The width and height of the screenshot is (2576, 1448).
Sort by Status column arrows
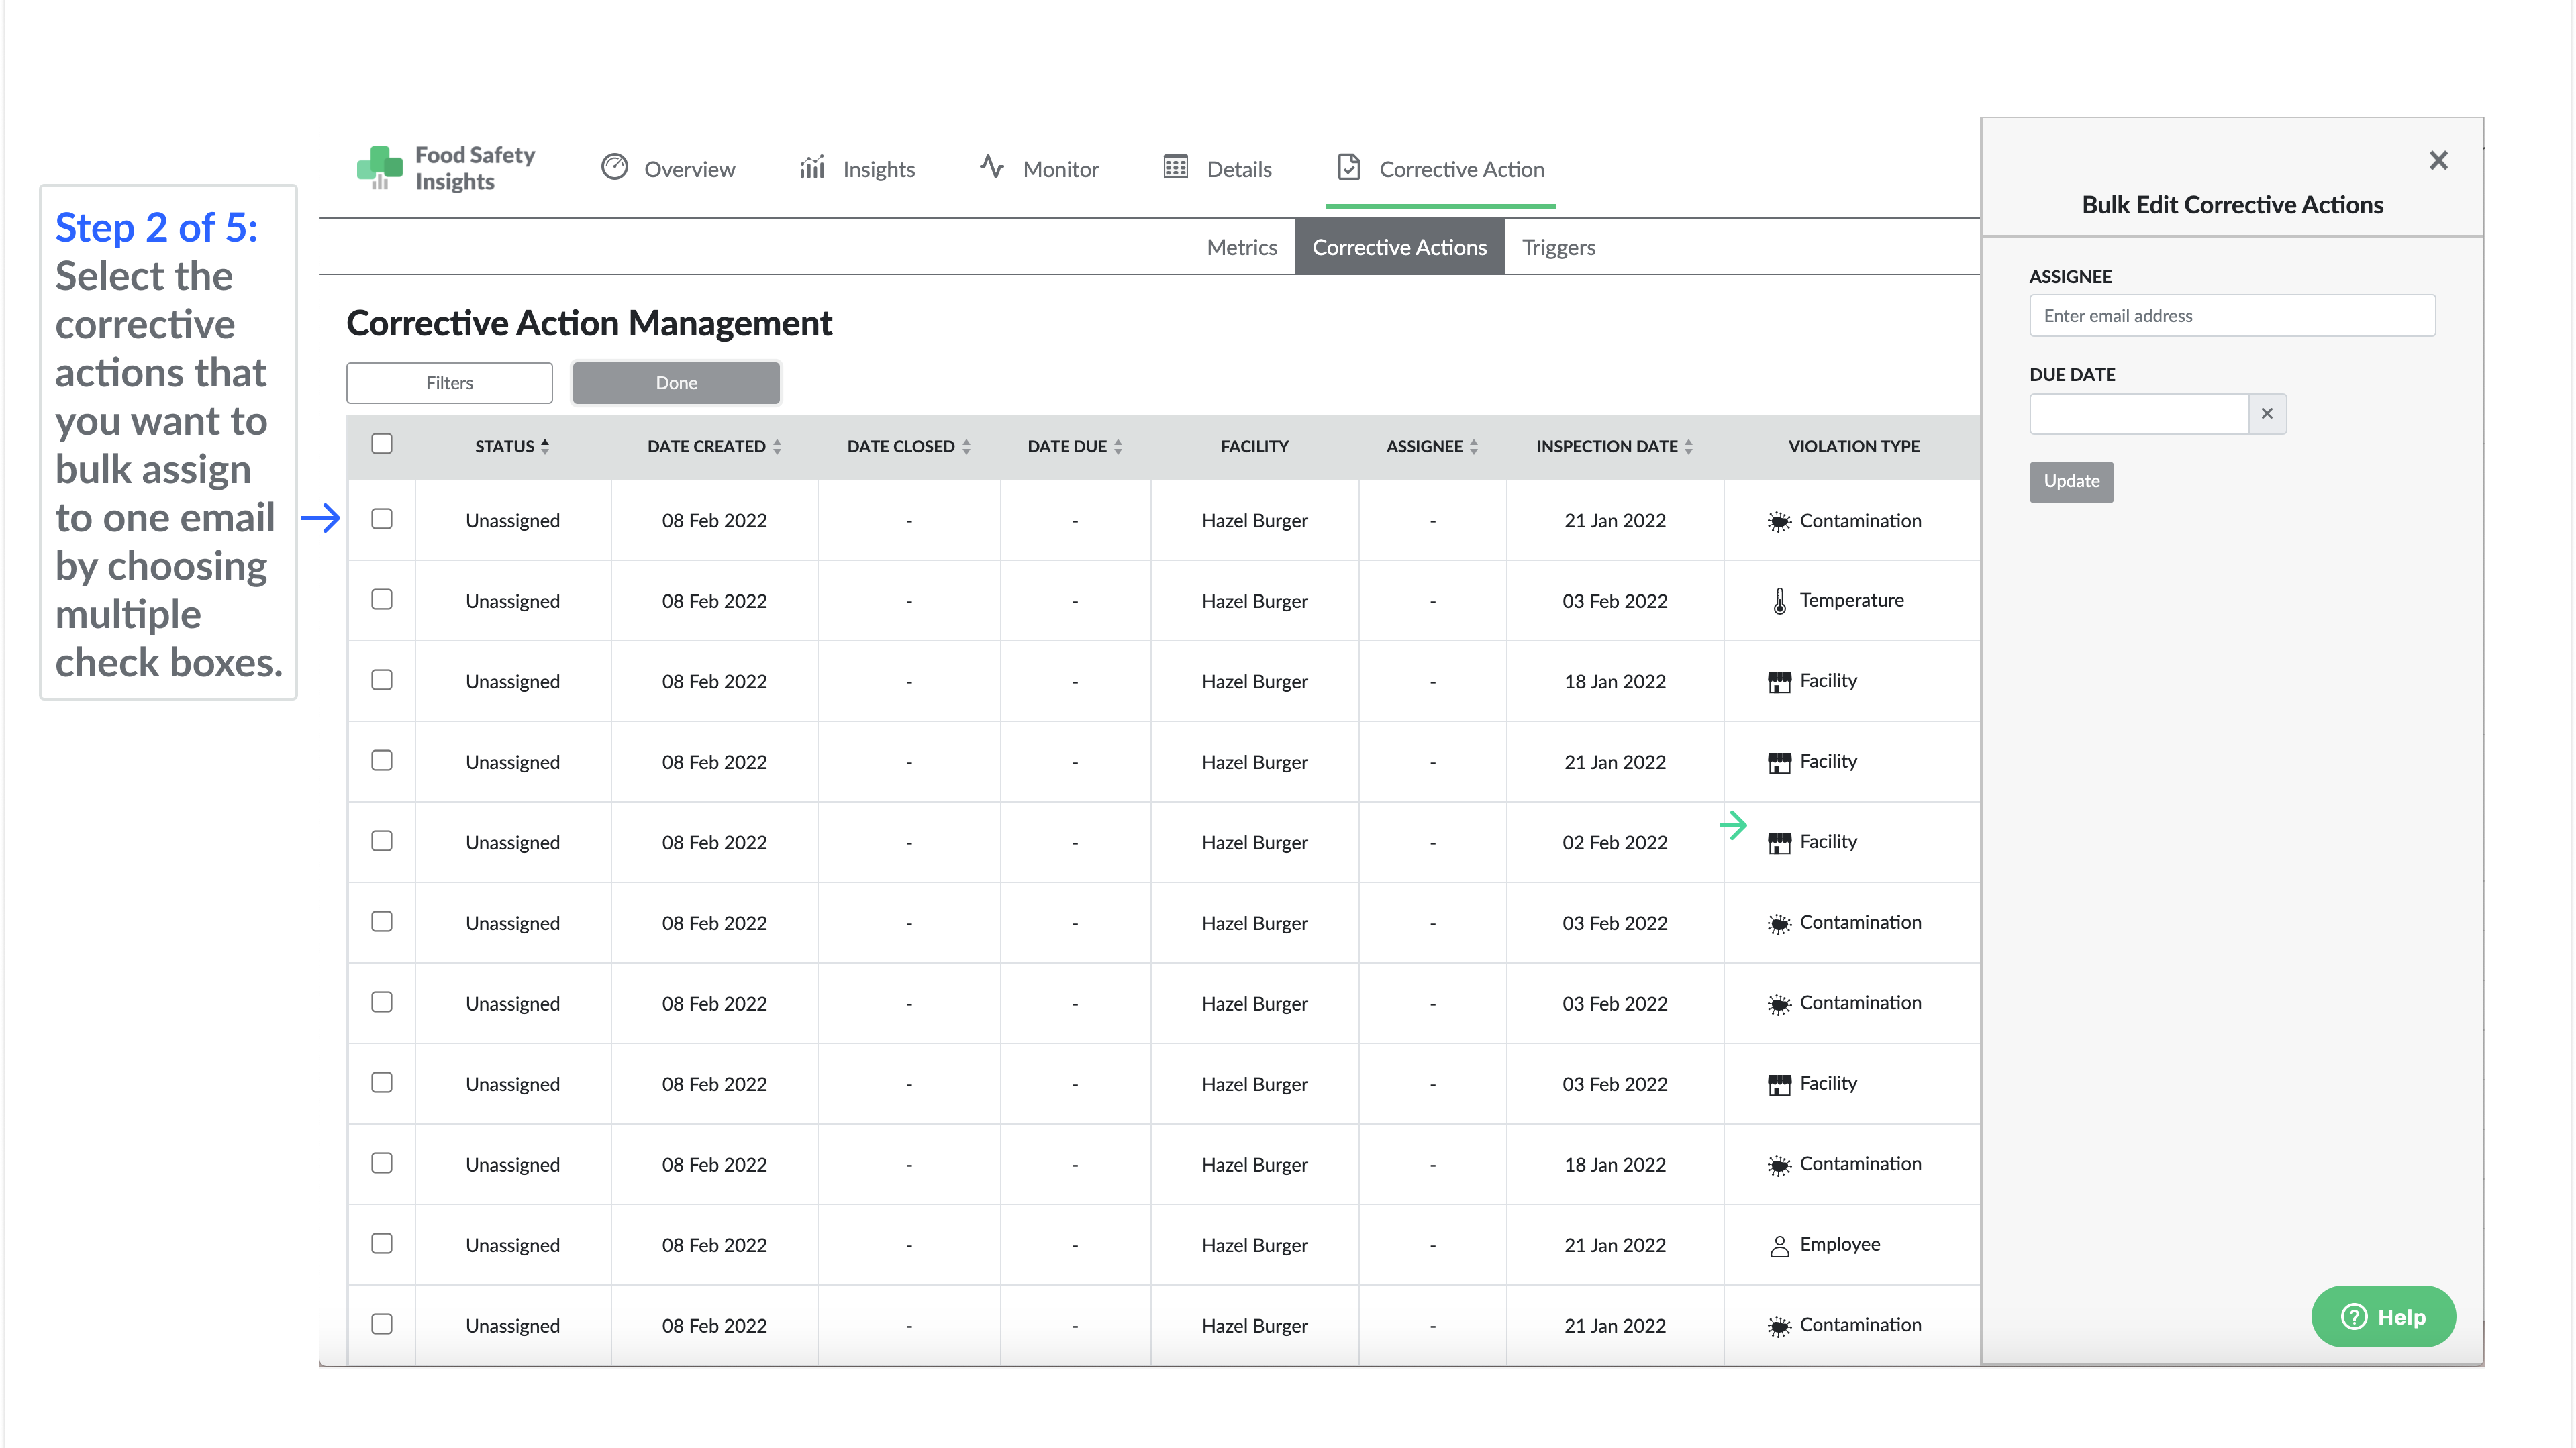(x=545, y=447)
